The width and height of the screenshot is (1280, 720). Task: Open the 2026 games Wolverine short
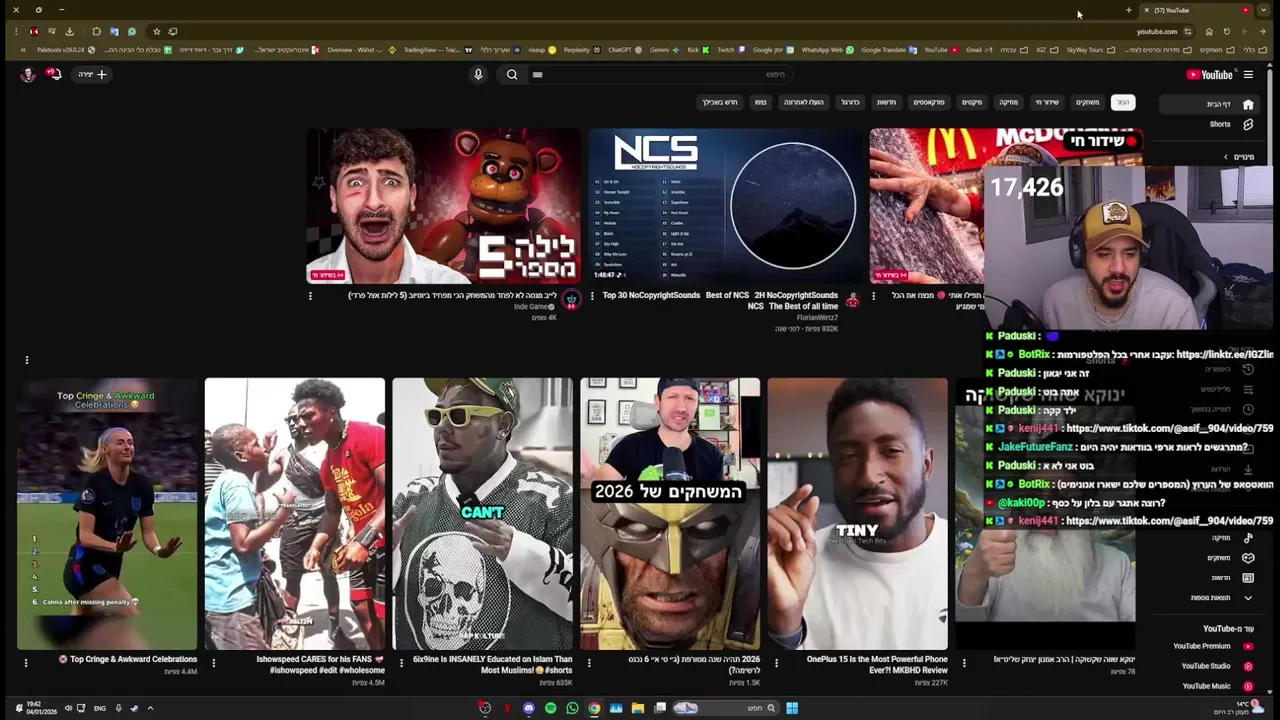(670, 514)
